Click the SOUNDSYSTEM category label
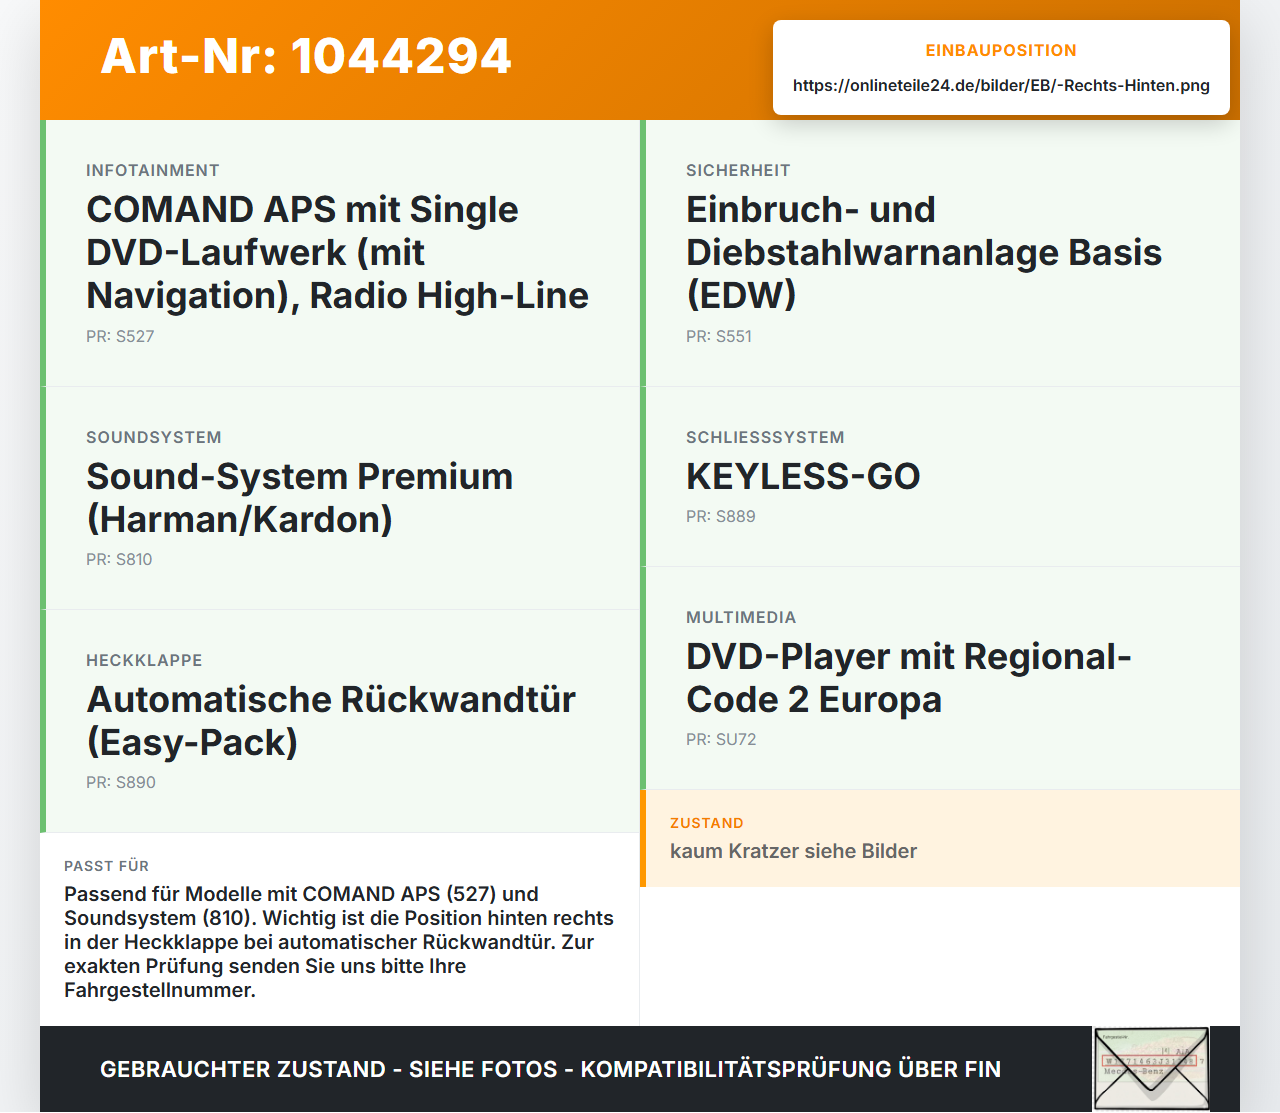Viewport: 1280px width, 1113px height. pos(154,437)
